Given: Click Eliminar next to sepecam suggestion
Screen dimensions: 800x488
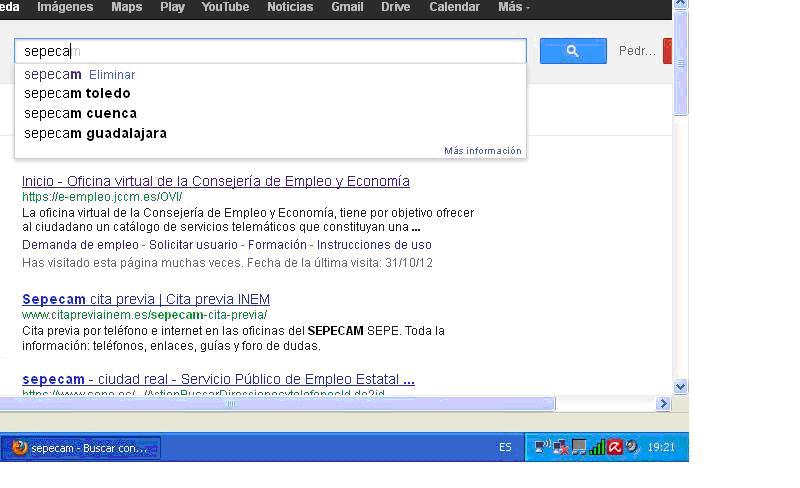Looking at the screenshot, I should (x=112, y=75).
